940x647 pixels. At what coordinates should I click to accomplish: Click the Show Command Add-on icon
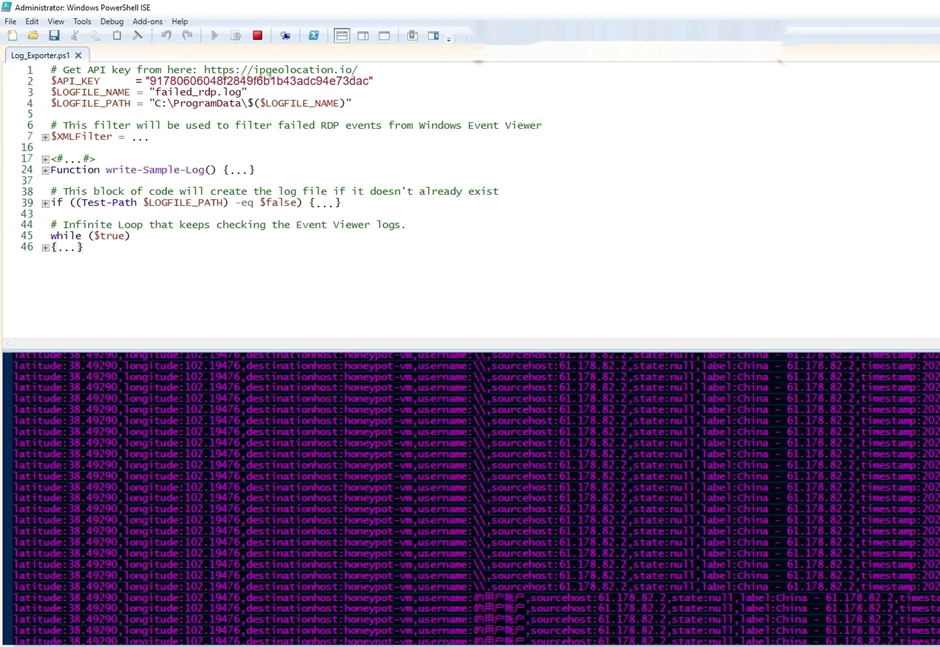tap(433, 35)
